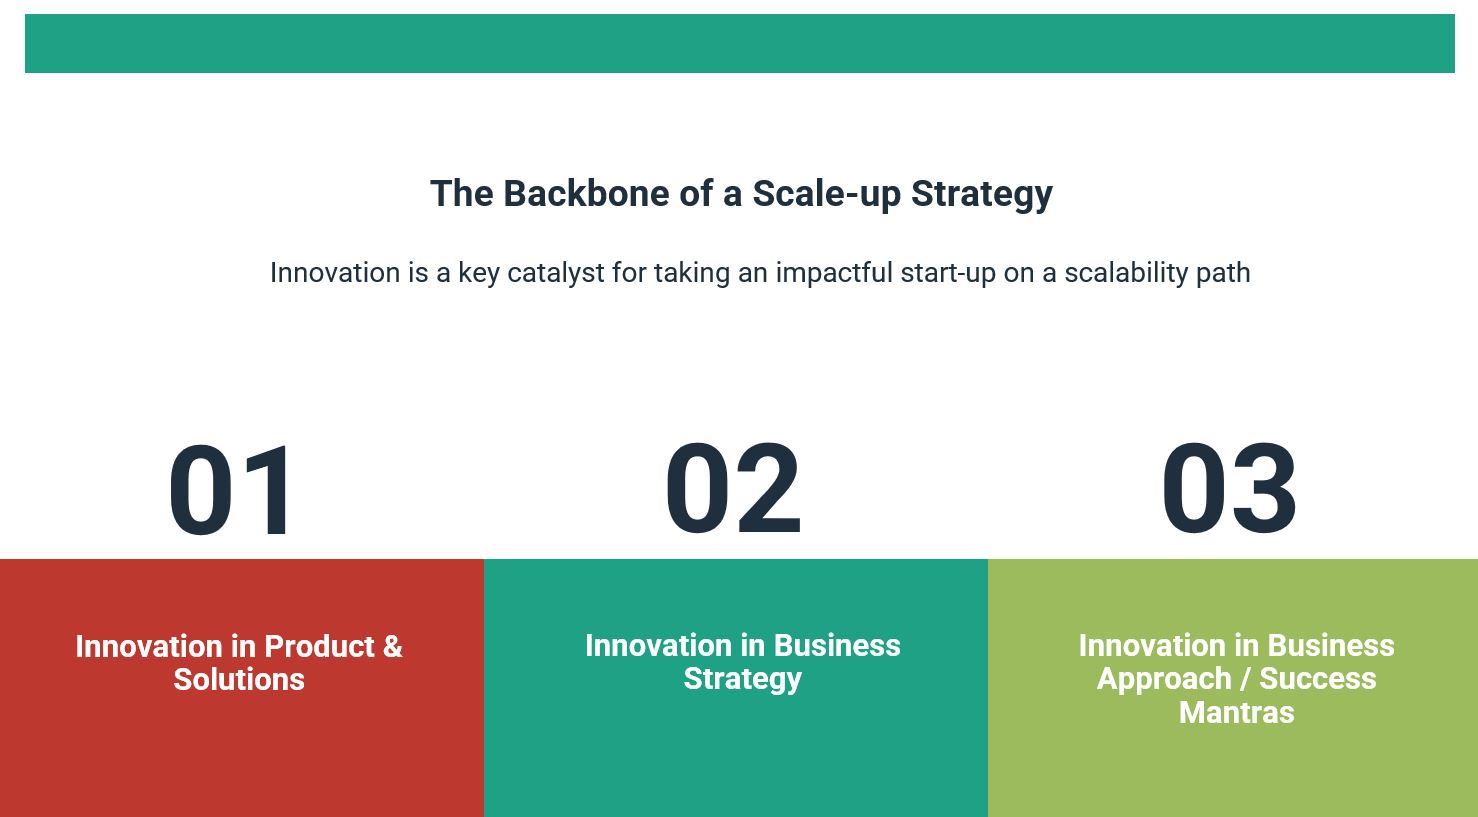The image size is (1478, 817).
Task: Click the words Approach / Success in the green box
Action: pos(1236,679)
